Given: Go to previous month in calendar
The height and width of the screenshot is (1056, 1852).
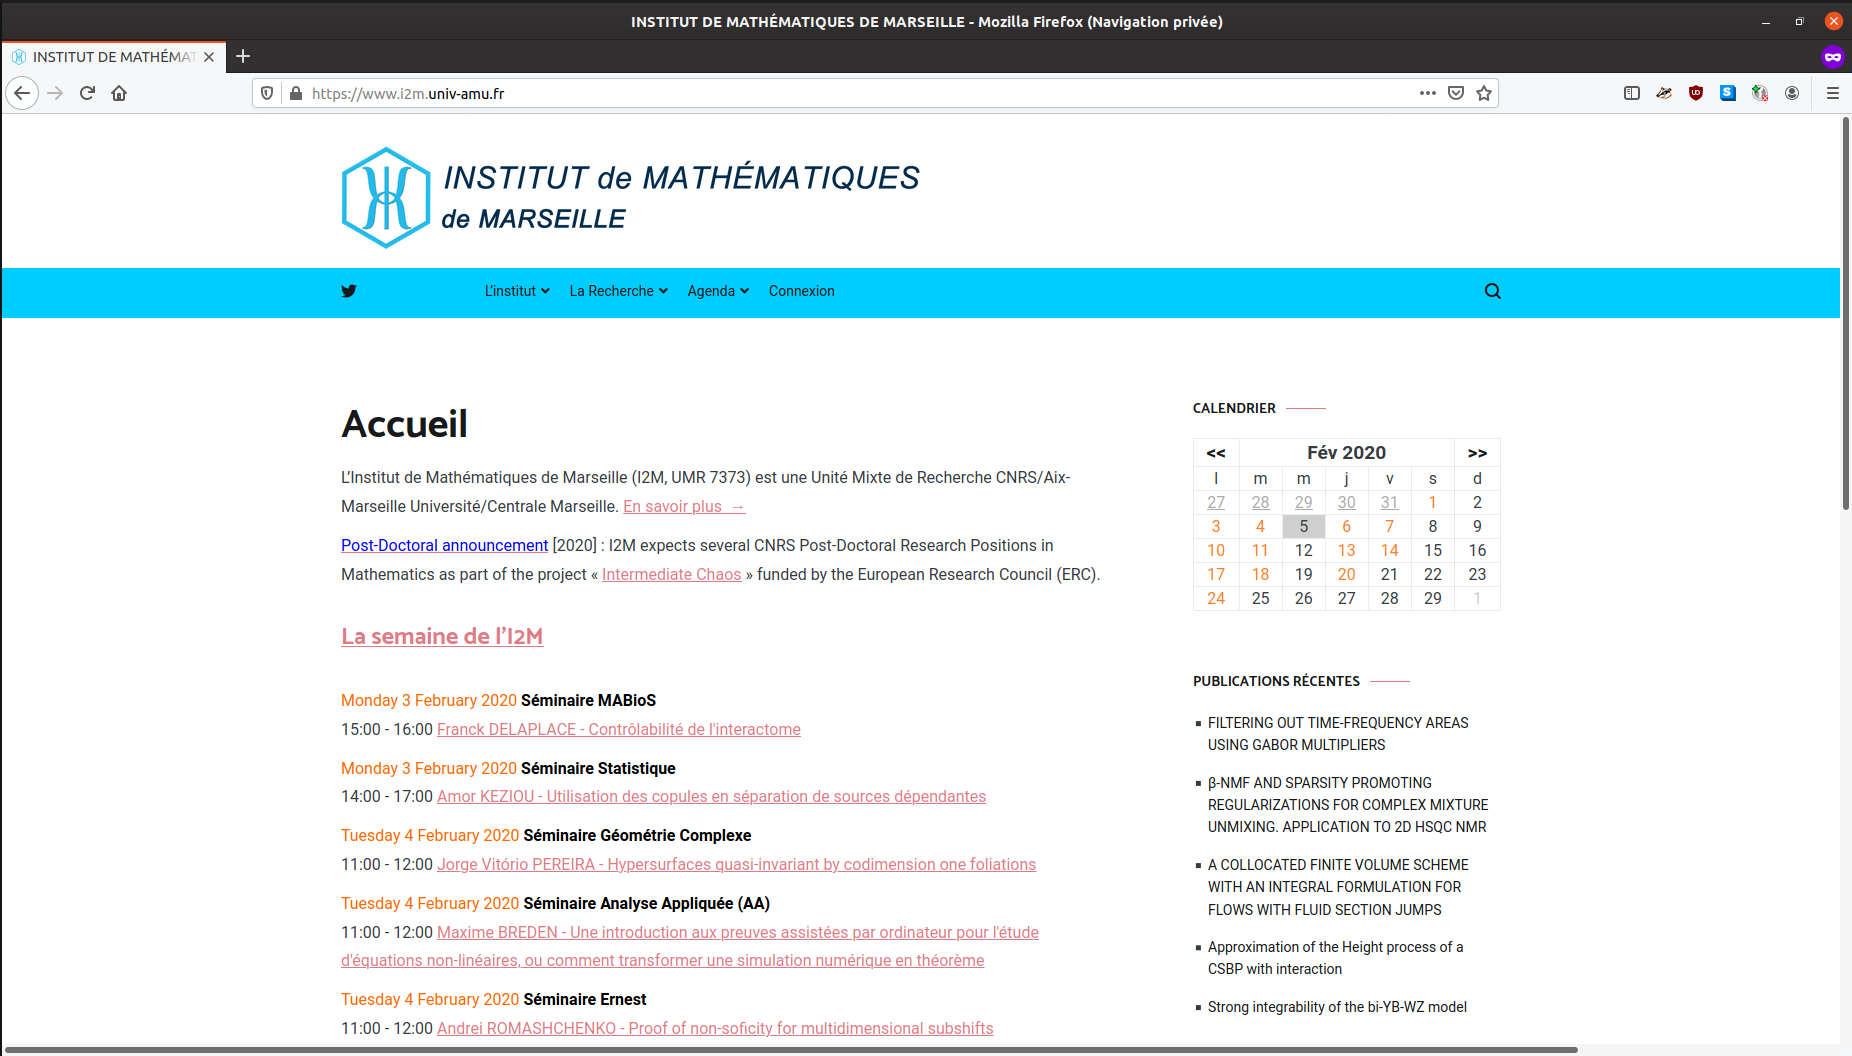Looking at the screenshot, I should (x=1216, y=453).
